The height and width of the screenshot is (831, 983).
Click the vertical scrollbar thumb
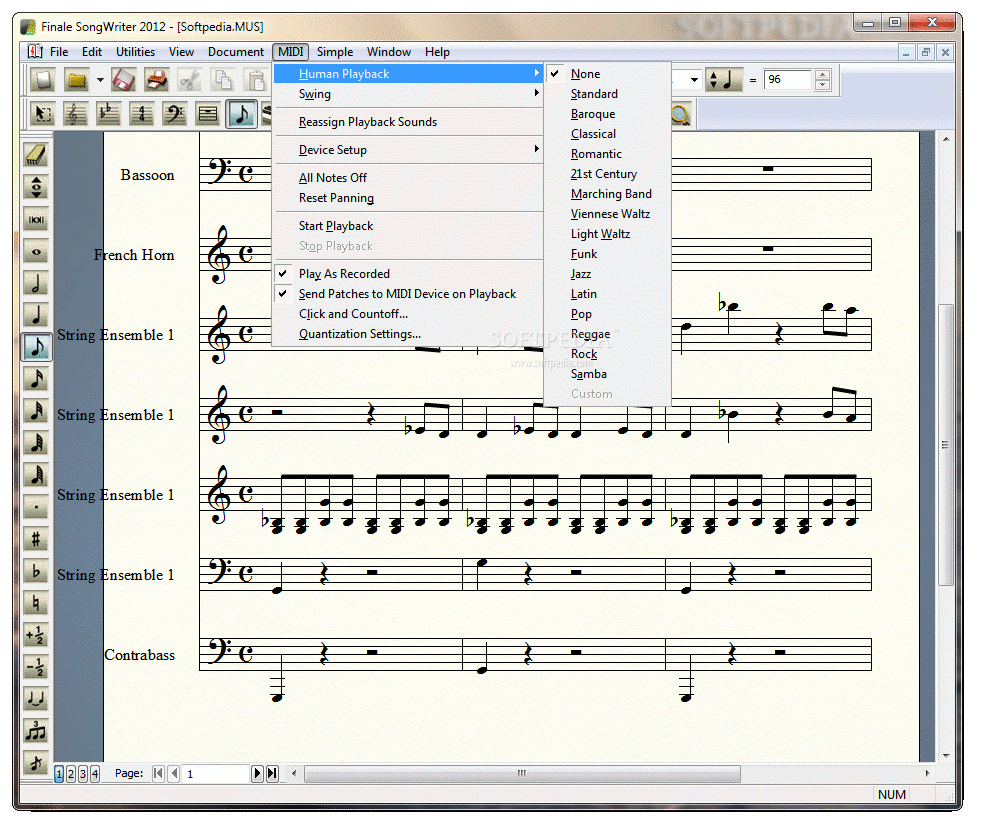pyautogui.click(x=946, y=444)
